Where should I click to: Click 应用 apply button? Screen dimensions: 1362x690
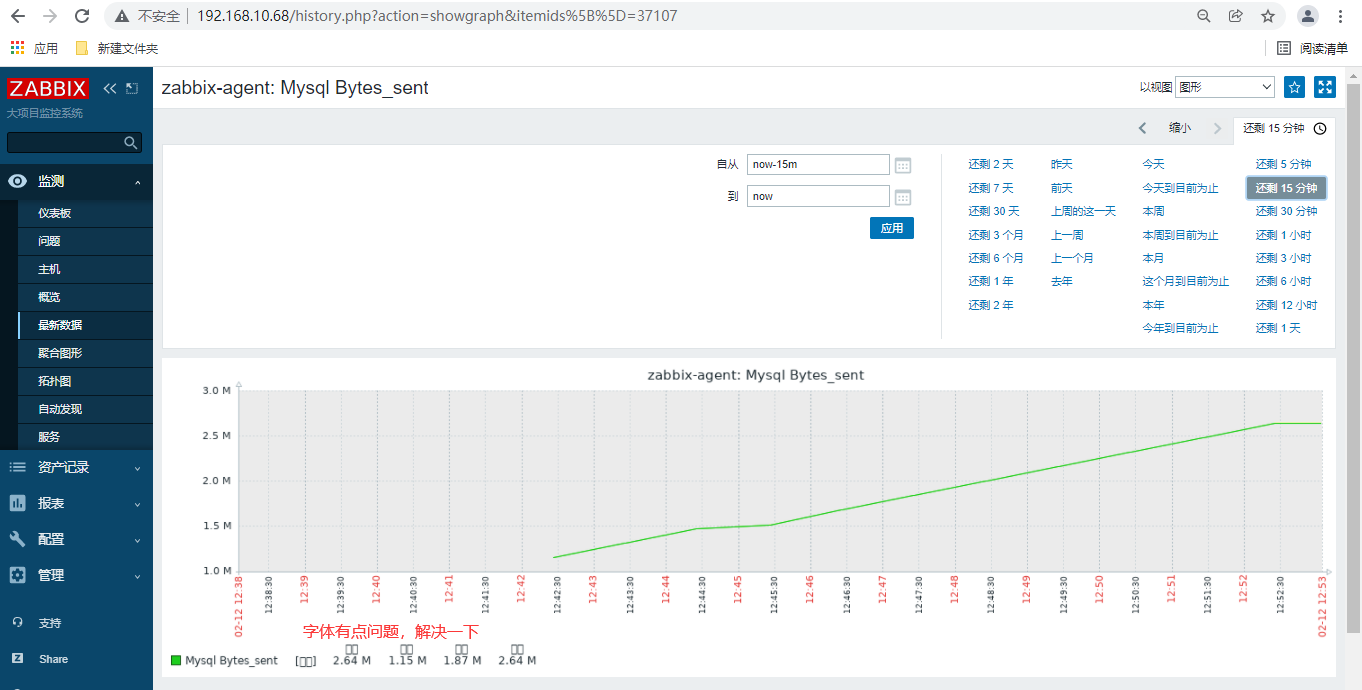coord(892,229)
